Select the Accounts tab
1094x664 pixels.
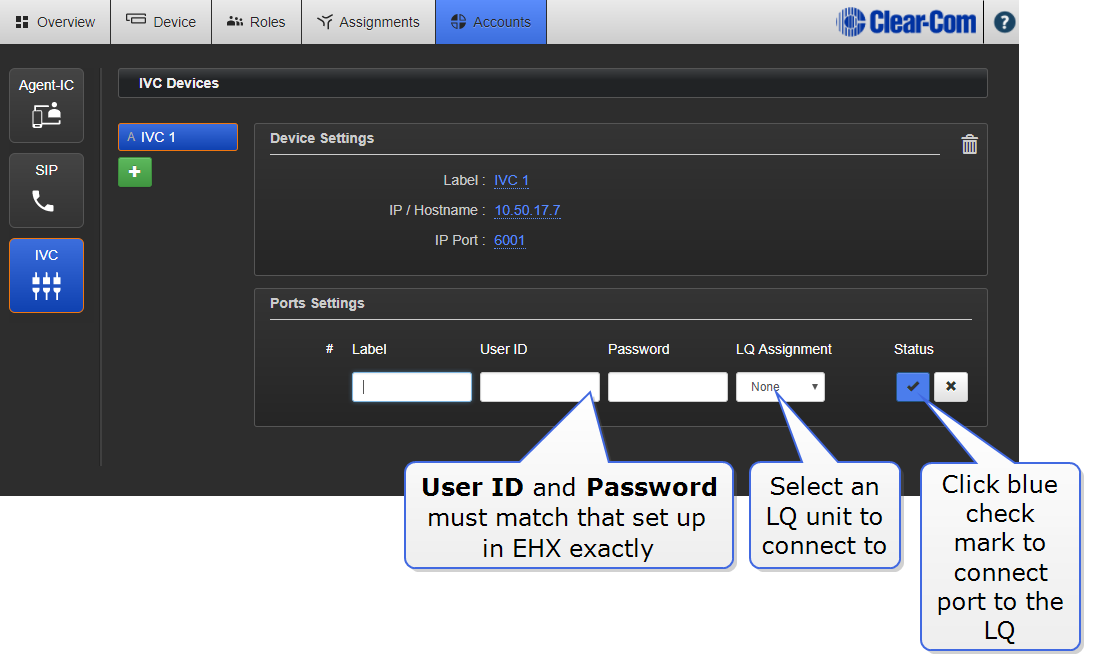(490, 22)
